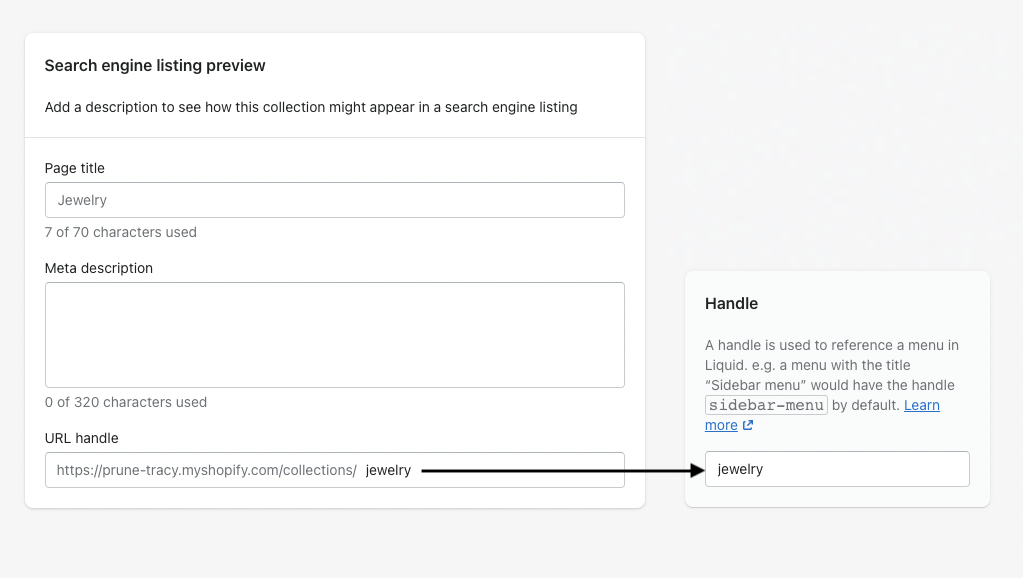Viewport: 1023px width, 578px height.
Task: Click the '0 of 320 characters used' counter
Action: coord(126,402)
